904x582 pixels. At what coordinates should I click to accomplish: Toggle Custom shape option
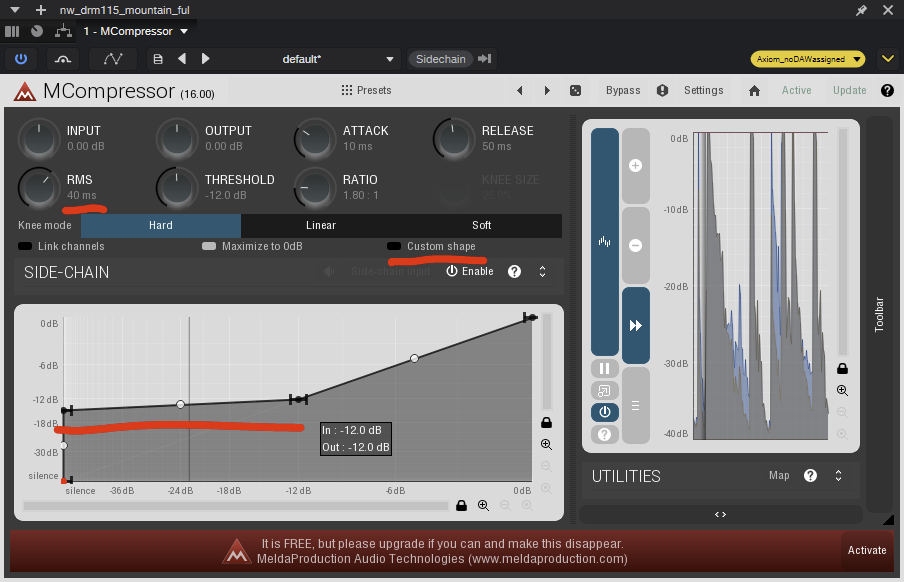431,246
